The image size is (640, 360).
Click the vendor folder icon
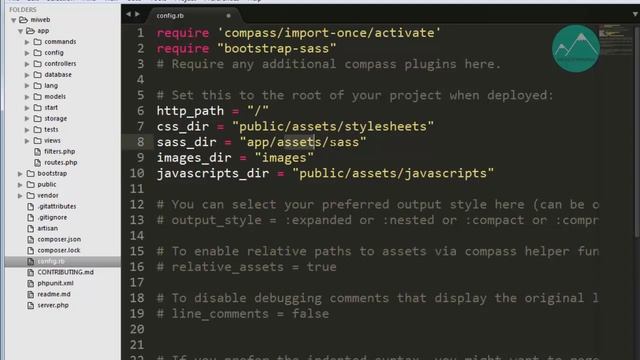pos(31,196)
